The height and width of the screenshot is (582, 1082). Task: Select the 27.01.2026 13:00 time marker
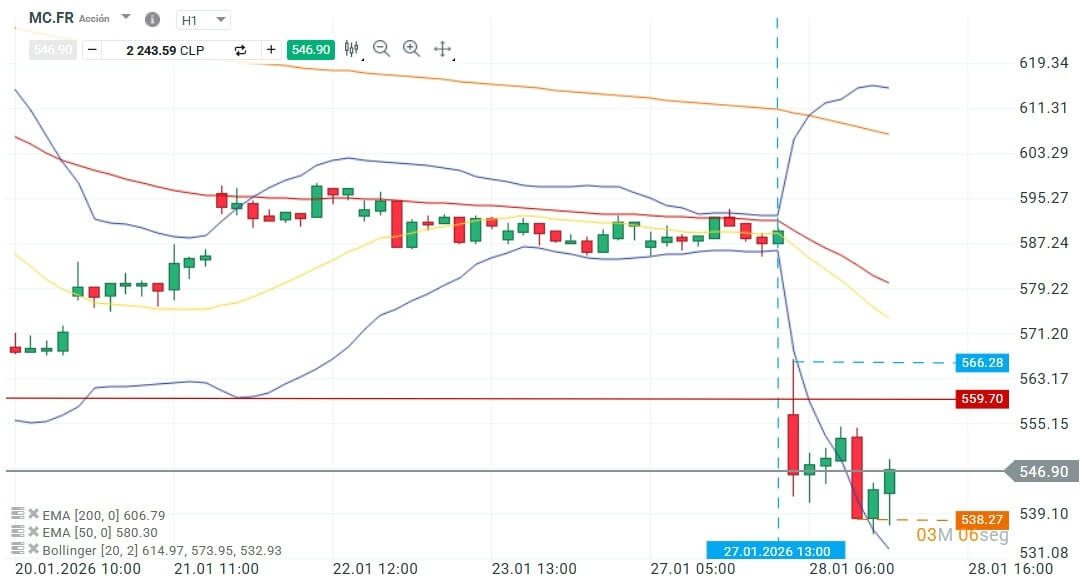coord(776,550)
